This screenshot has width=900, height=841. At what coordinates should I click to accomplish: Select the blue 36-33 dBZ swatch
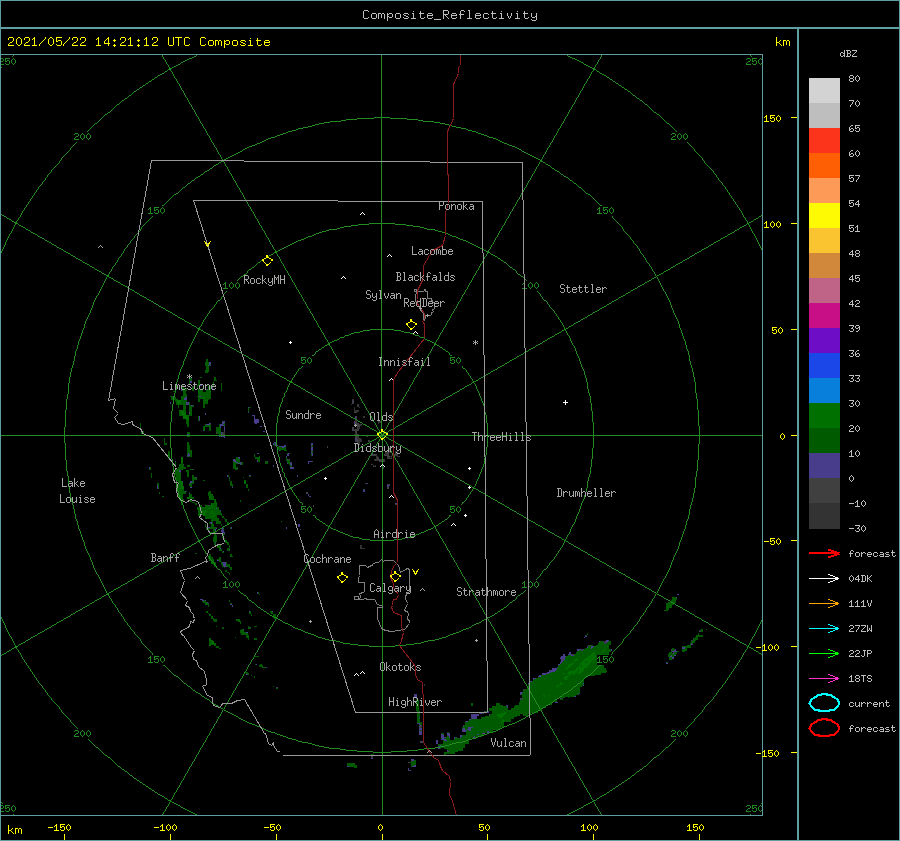(824, 366)
